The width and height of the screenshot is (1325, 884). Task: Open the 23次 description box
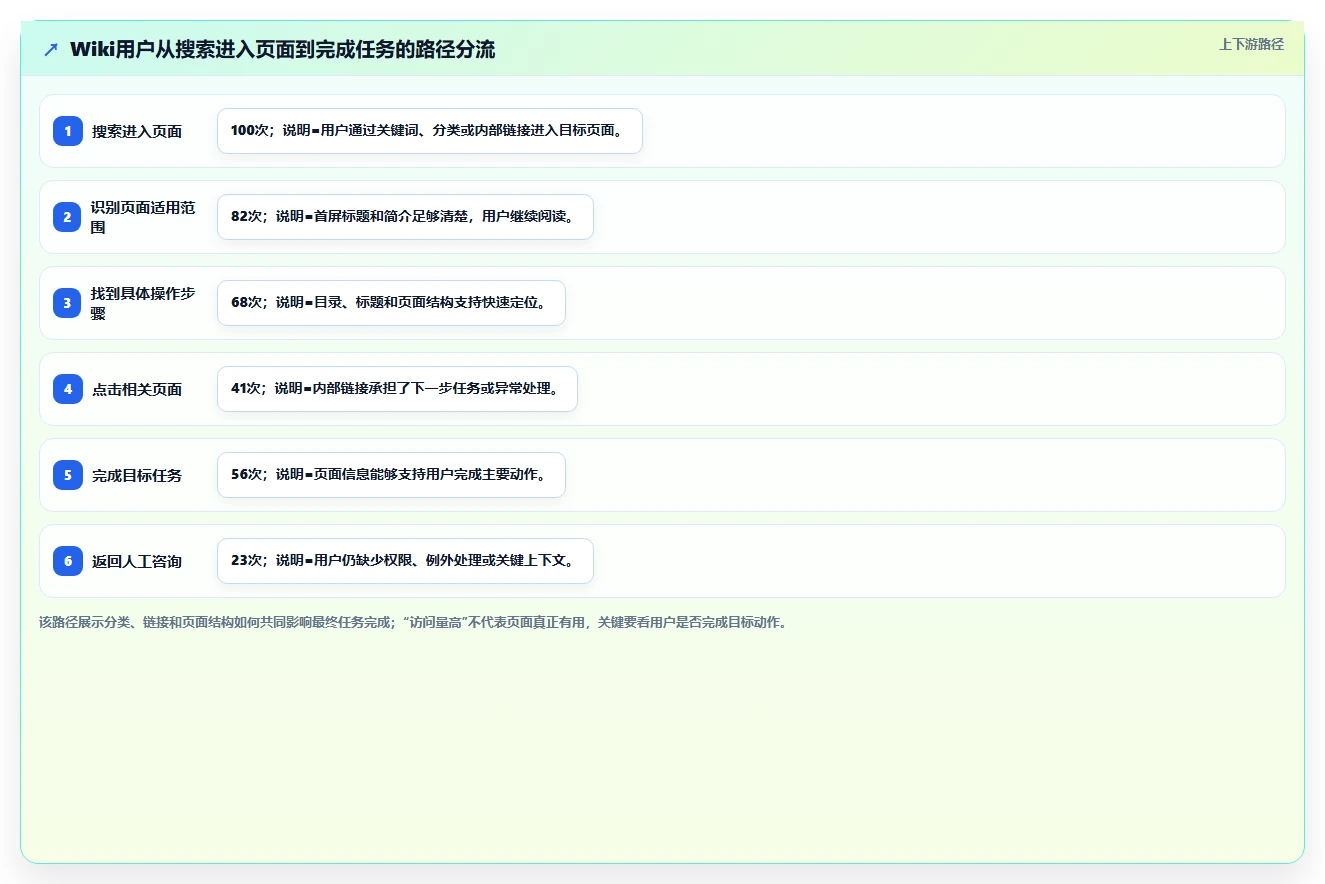[x=406, y=561]
